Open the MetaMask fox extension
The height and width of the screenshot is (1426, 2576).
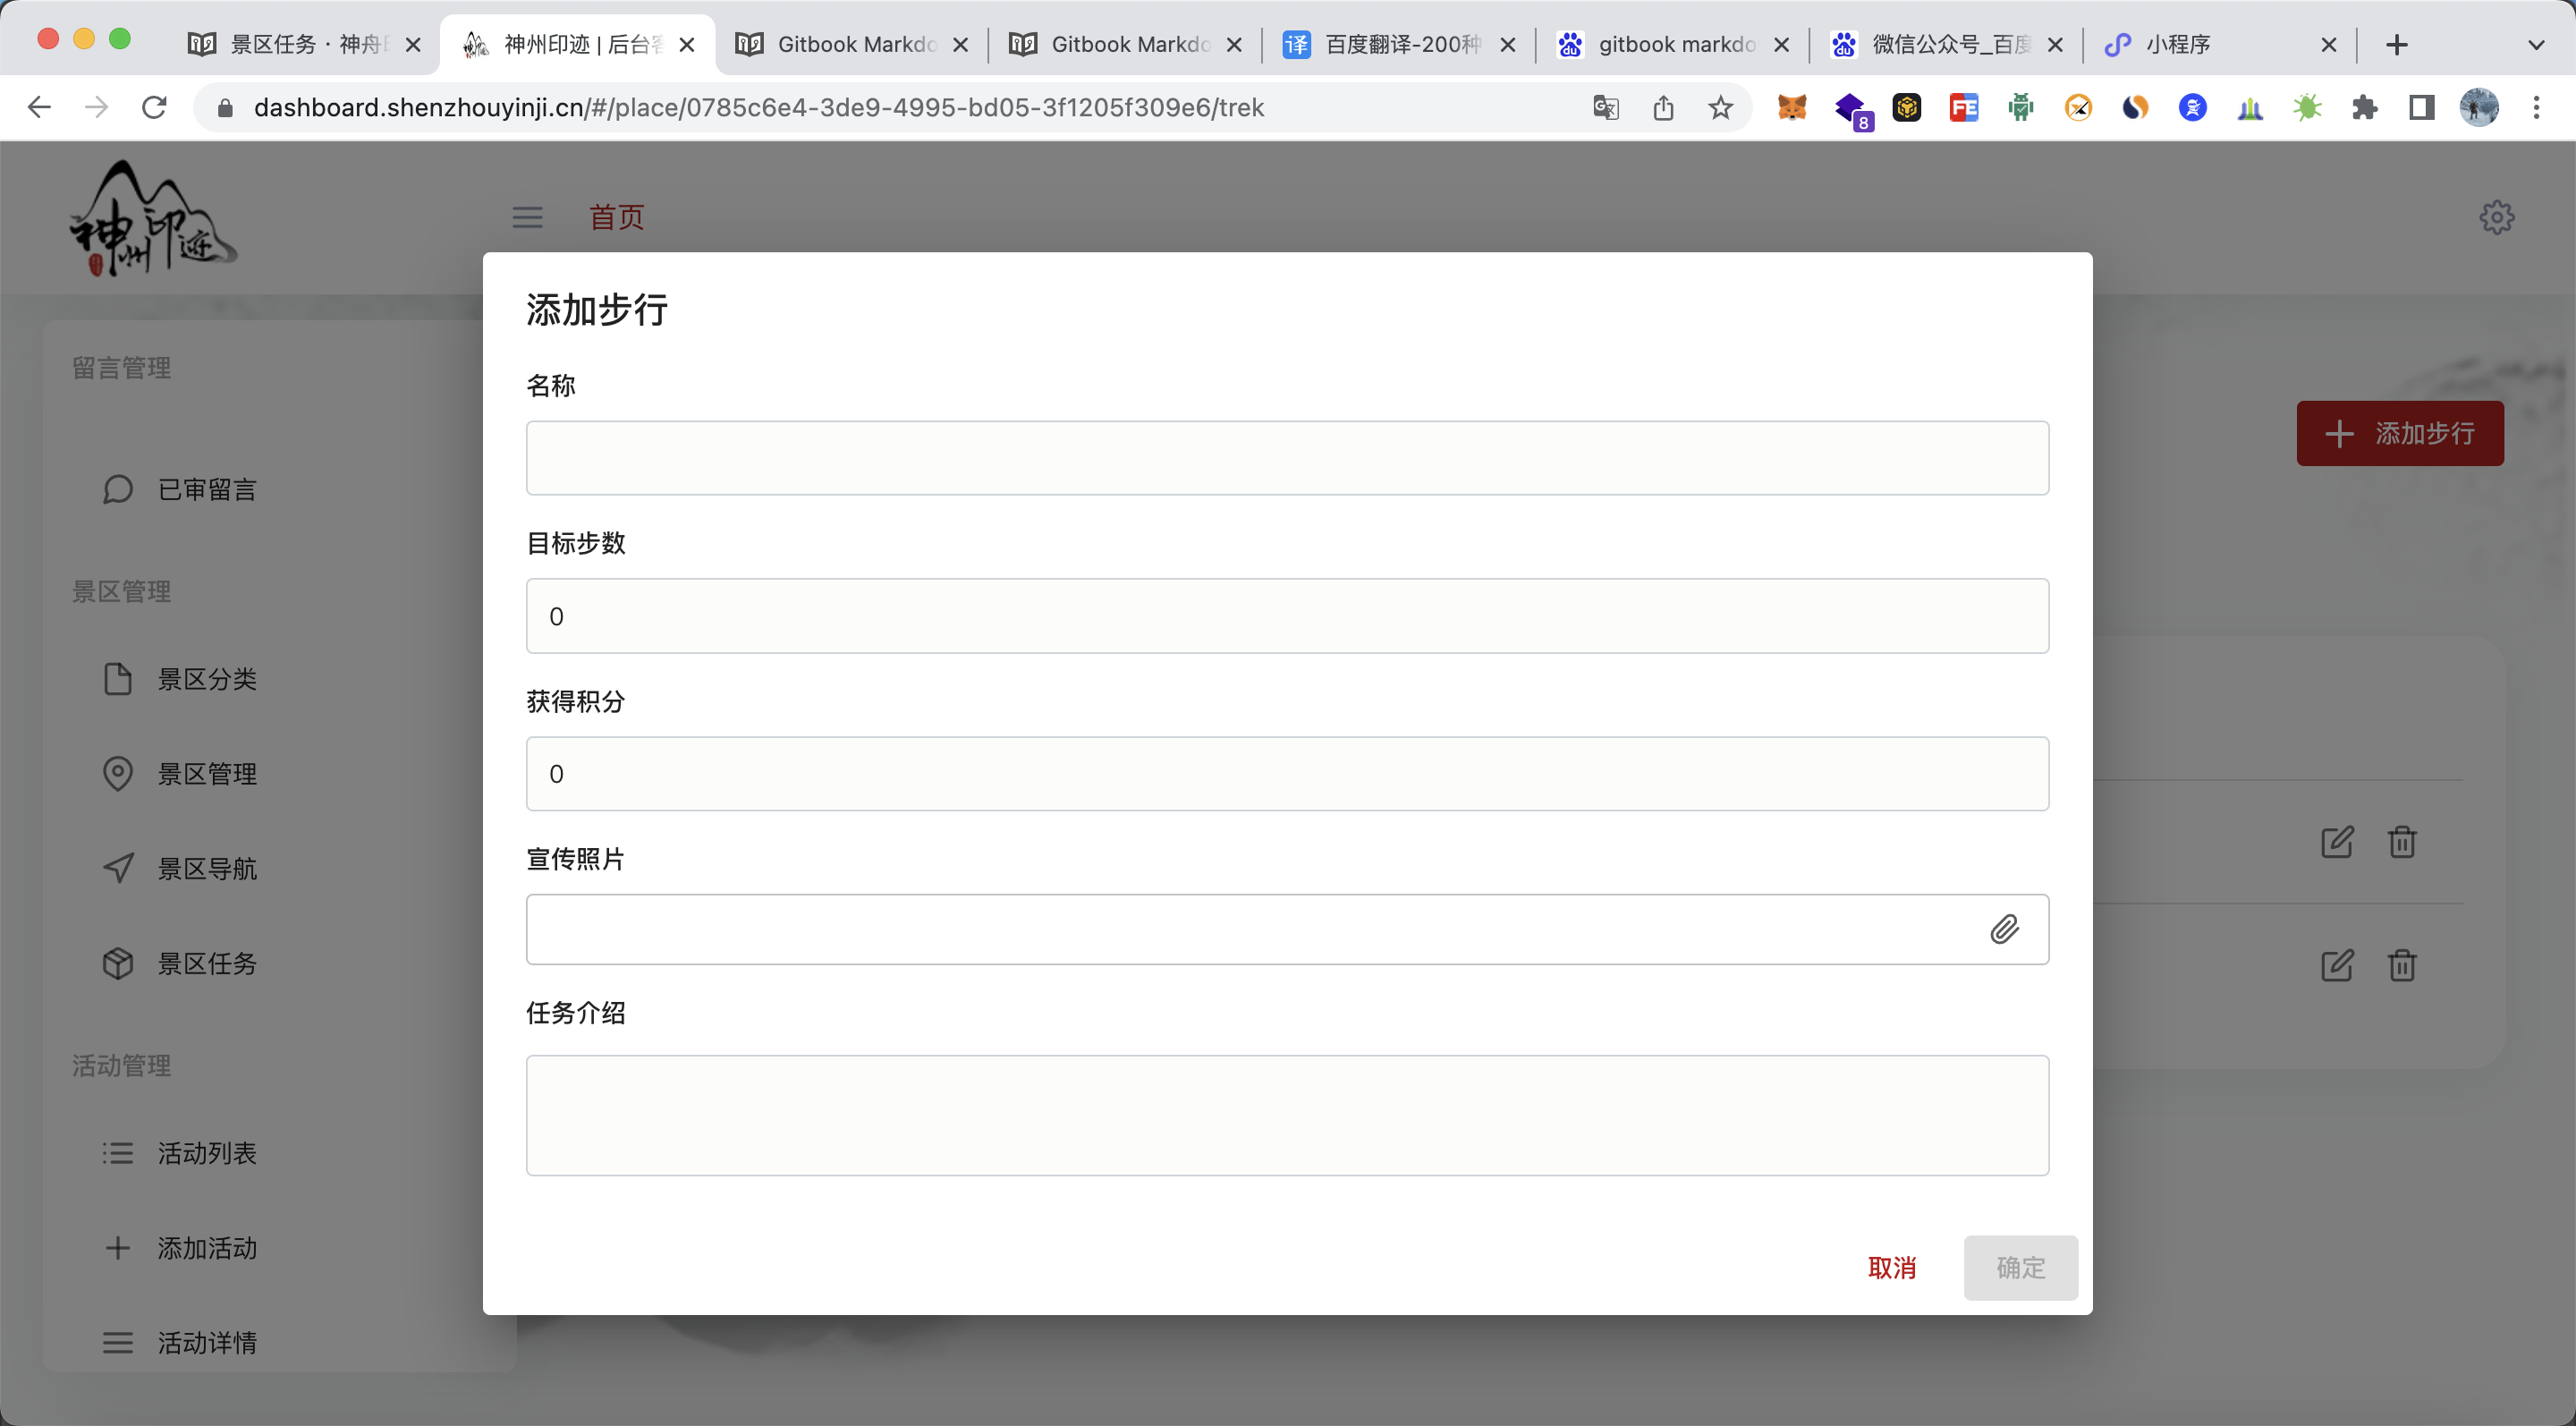click(x=1792, y=107)
